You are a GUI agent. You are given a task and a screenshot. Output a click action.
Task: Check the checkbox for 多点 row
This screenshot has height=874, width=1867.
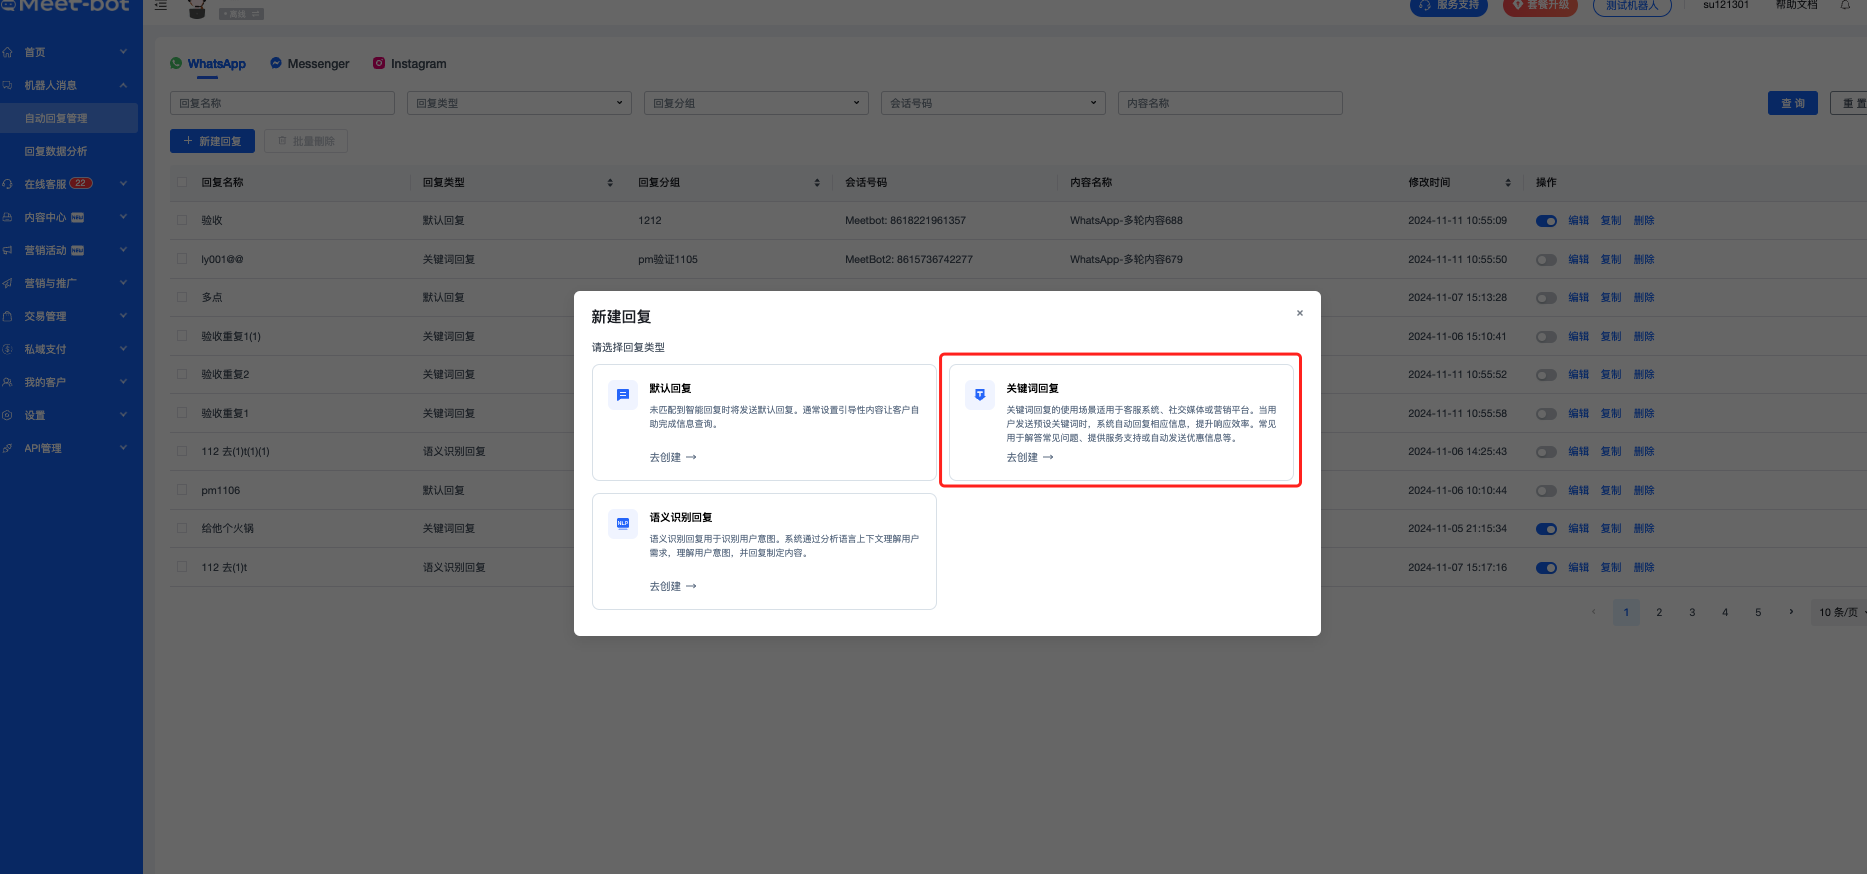coord(182,297)
